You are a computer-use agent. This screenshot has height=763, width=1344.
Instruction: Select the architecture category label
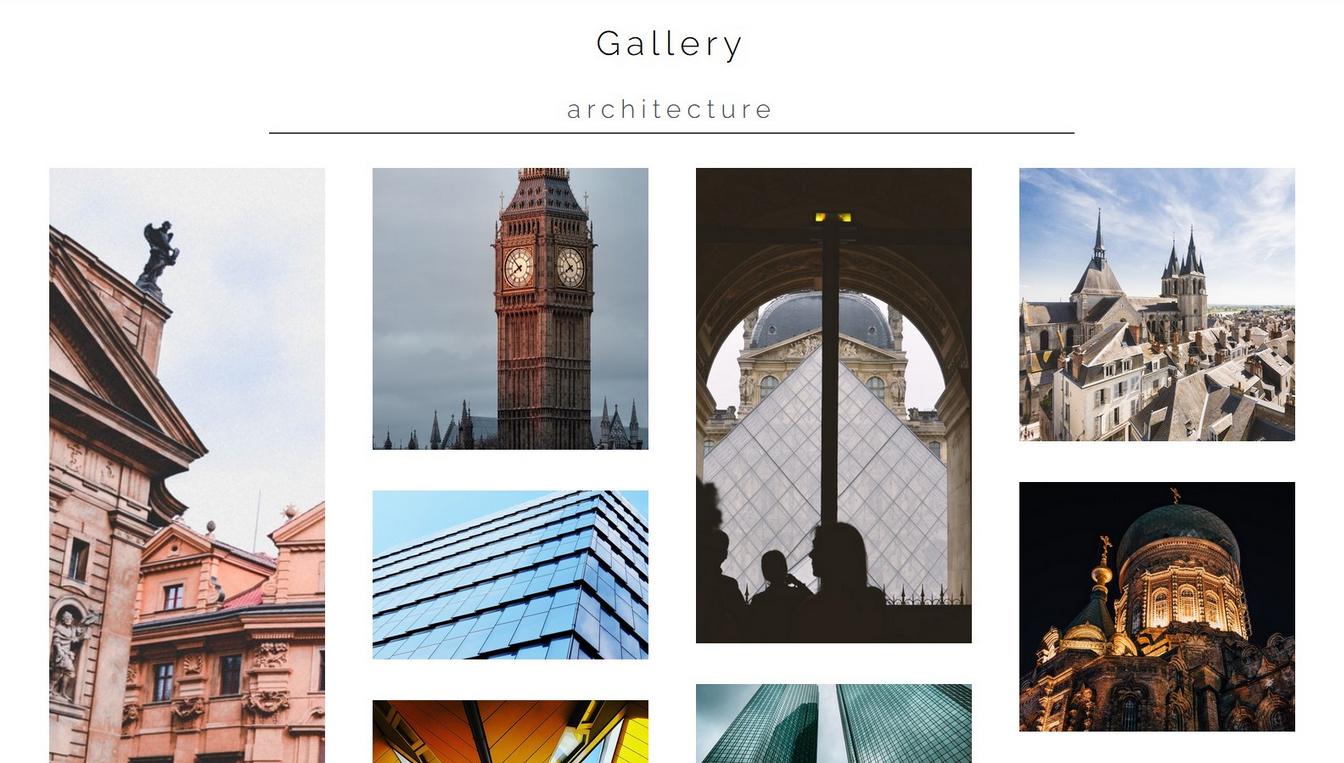[670, 109]
